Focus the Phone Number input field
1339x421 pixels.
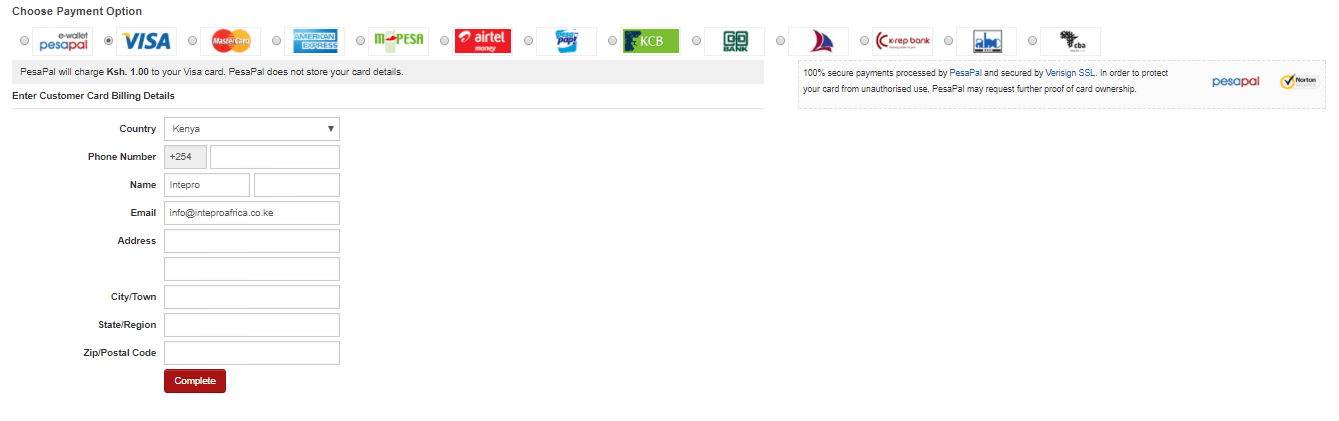coord(275,157)
